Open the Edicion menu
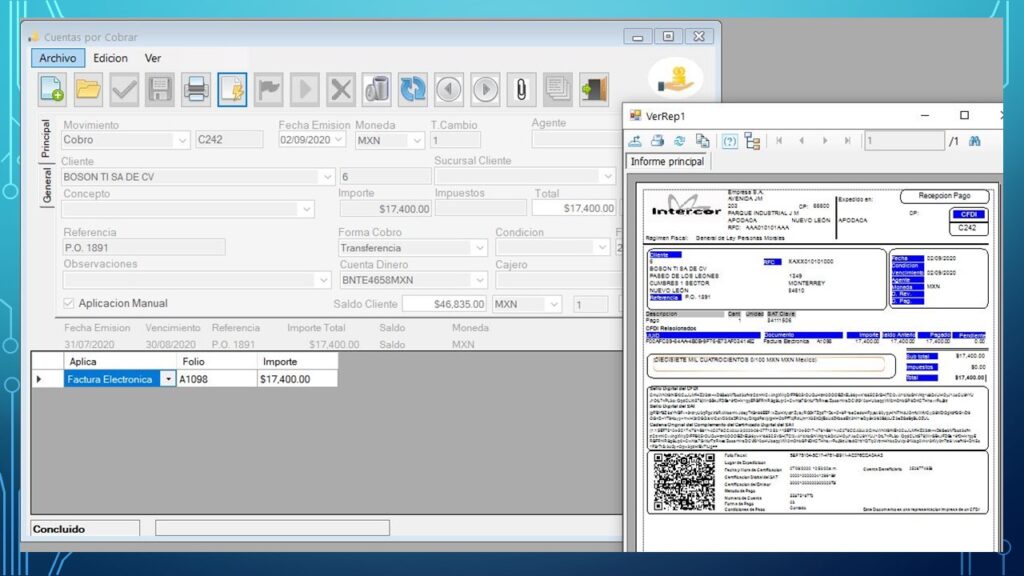 [110, 58]
